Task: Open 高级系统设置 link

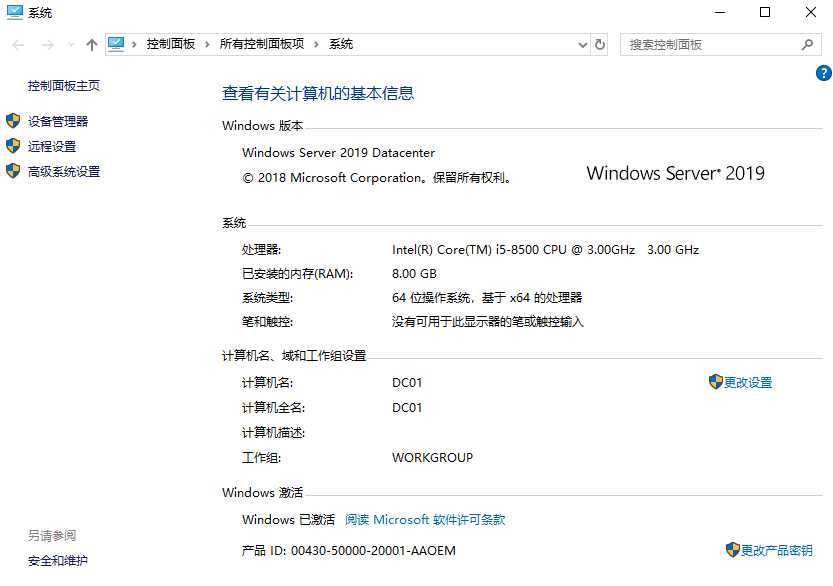Action: click(x=64, y=172)
